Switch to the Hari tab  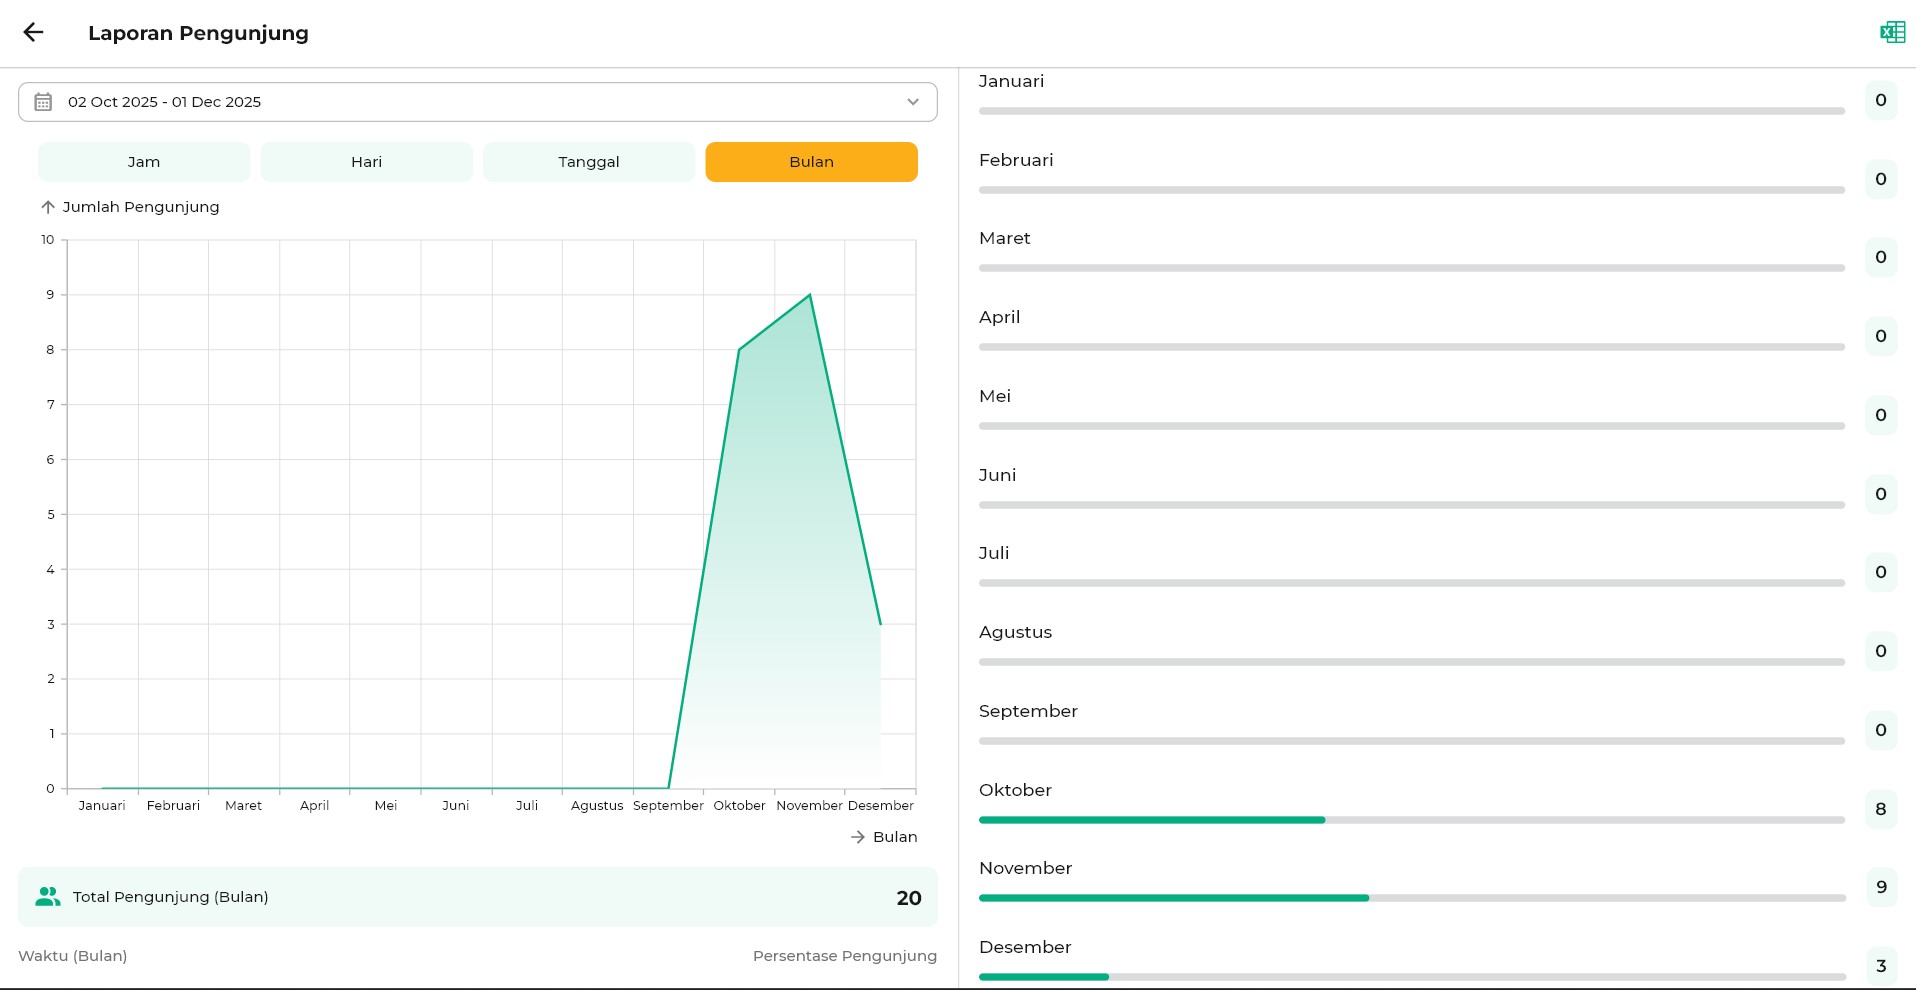[x=366, y=162]
